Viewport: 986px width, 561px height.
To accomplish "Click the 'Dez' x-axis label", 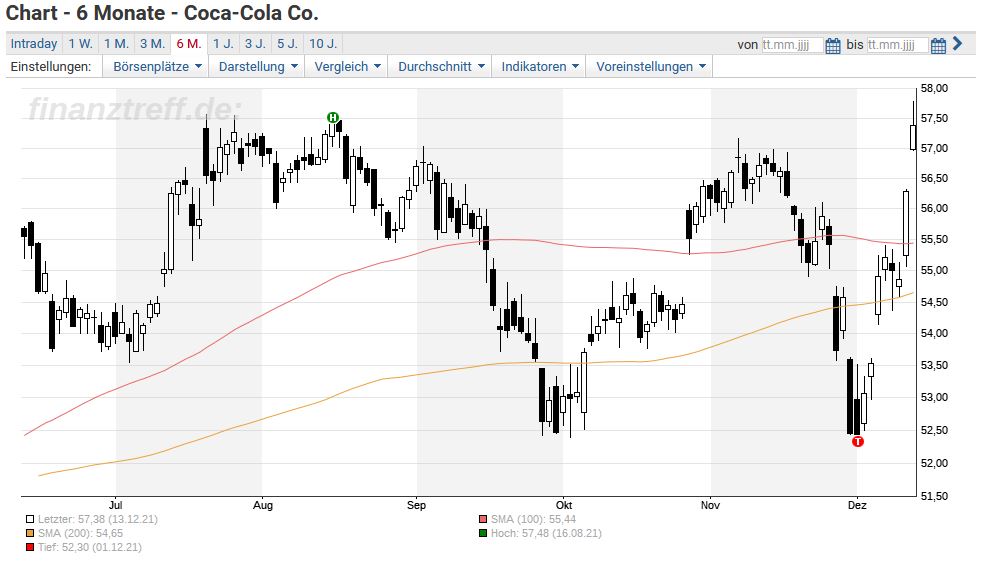I will coord(857,505).
